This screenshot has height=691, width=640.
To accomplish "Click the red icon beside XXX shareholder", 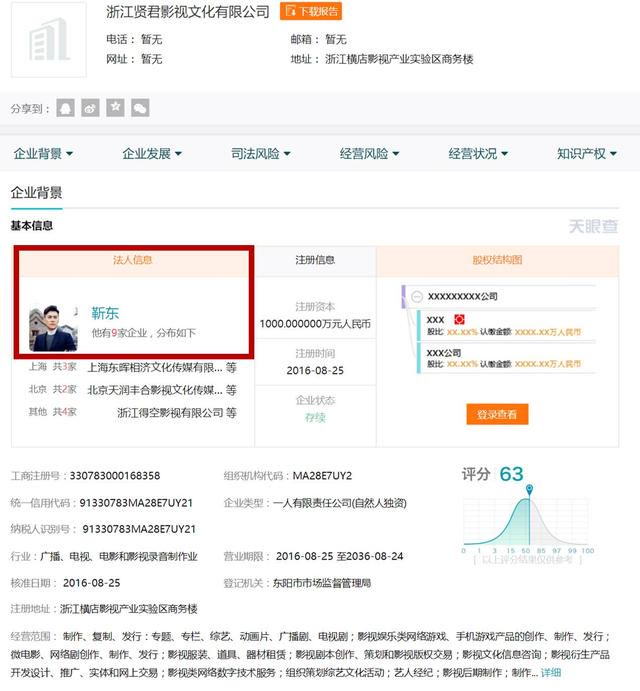I will [459, 319].
